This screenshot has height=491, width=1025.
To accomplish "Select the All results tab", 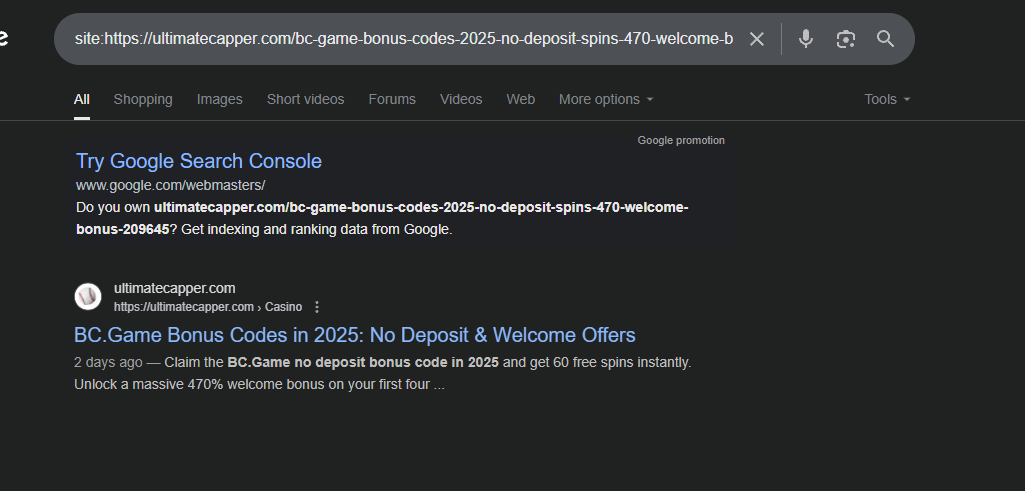I will click(82, 99).
